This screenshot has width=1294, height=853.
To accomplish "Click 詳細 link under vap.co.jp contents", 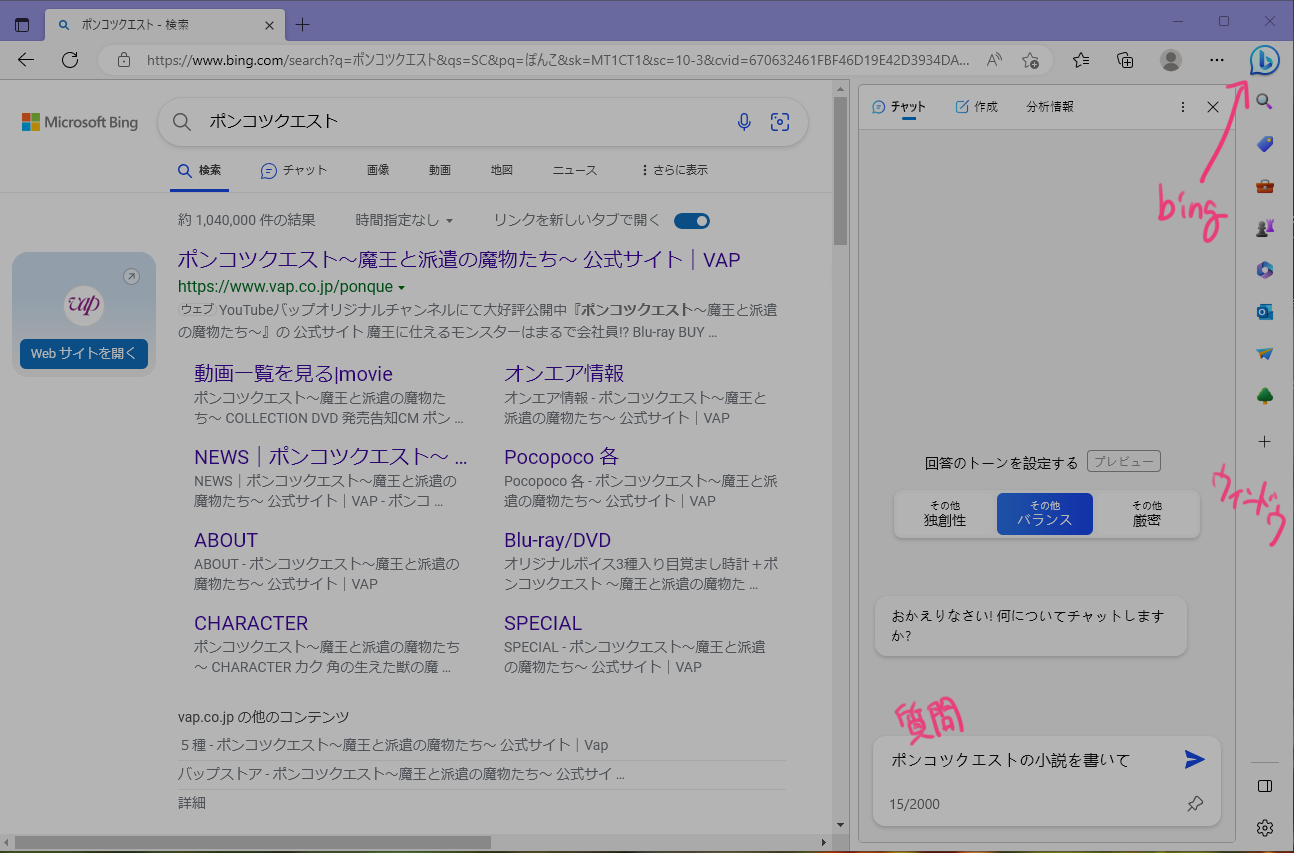I will click(192, 803).
